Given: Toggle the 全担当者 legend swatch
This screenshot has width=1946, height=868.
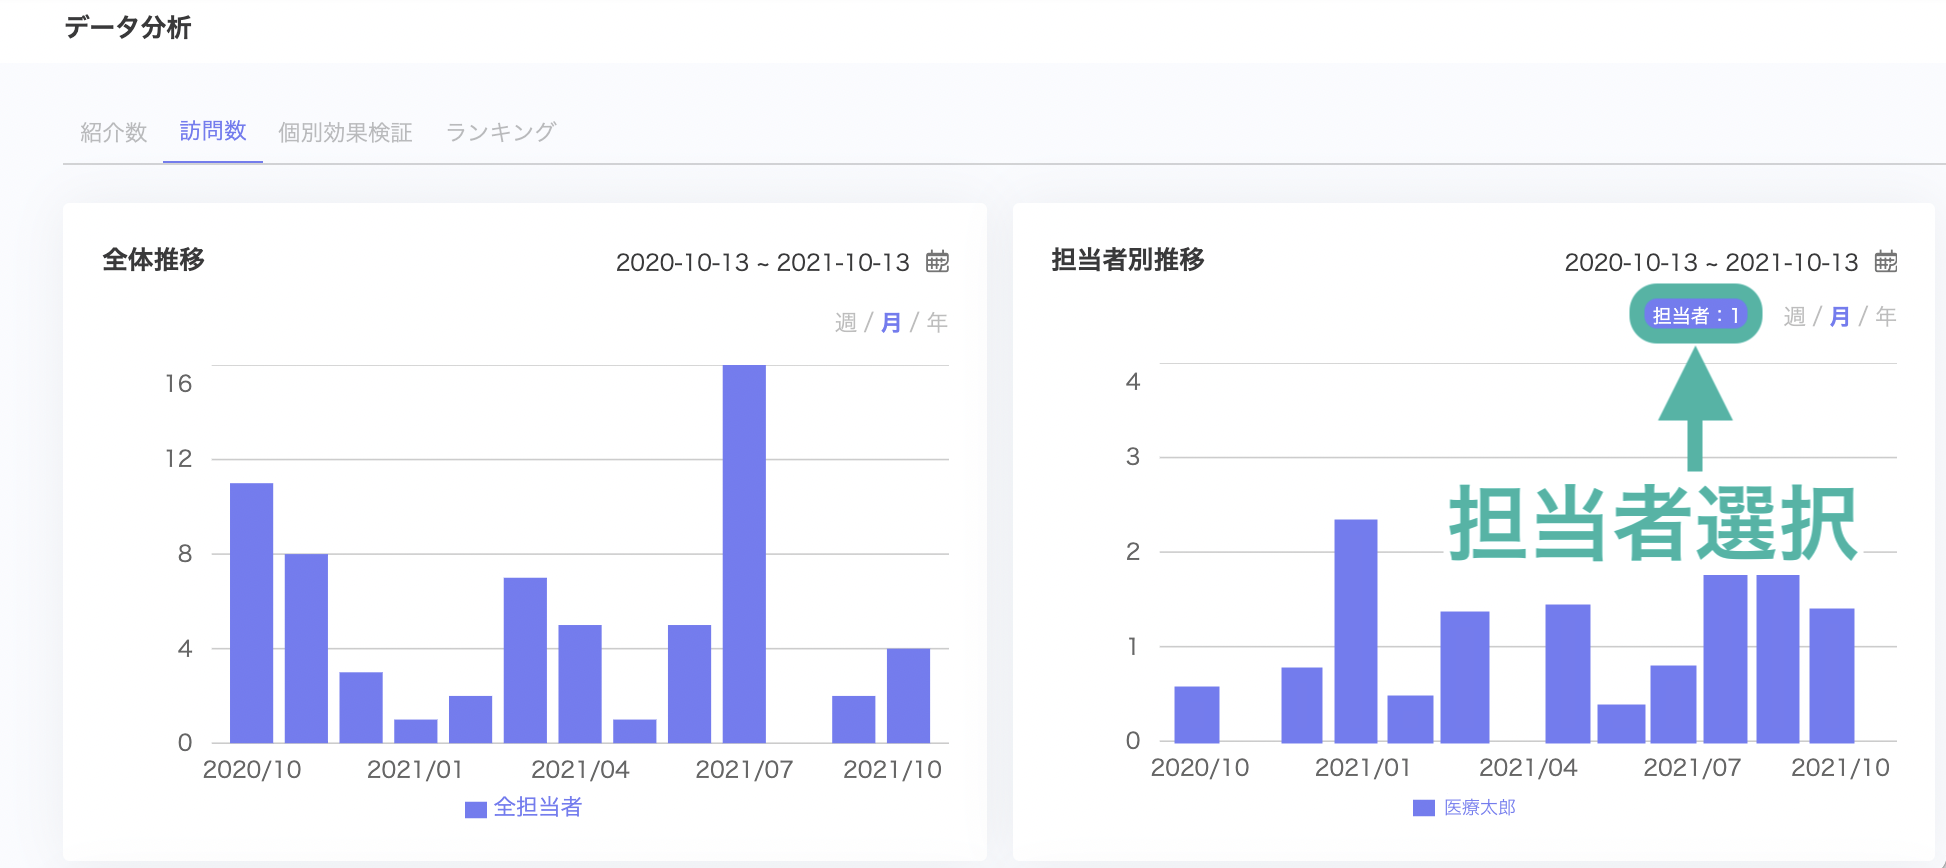Looking at the screenshot, I should point(476,809).
